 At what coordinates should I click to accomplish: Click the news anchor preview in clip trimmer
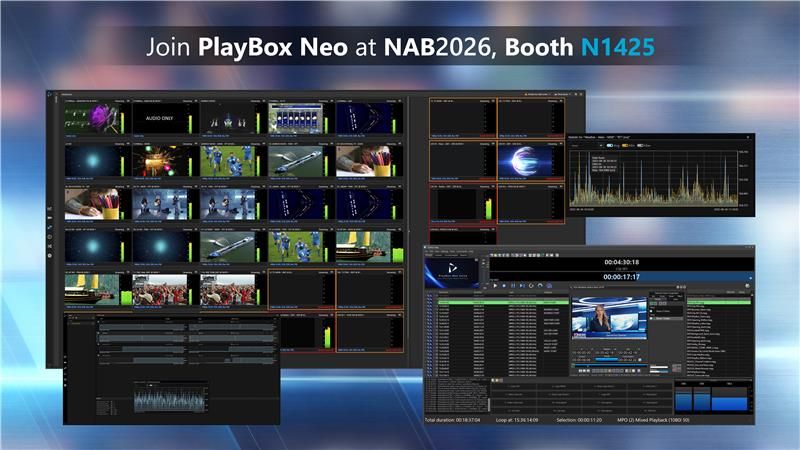coord(609,318)
